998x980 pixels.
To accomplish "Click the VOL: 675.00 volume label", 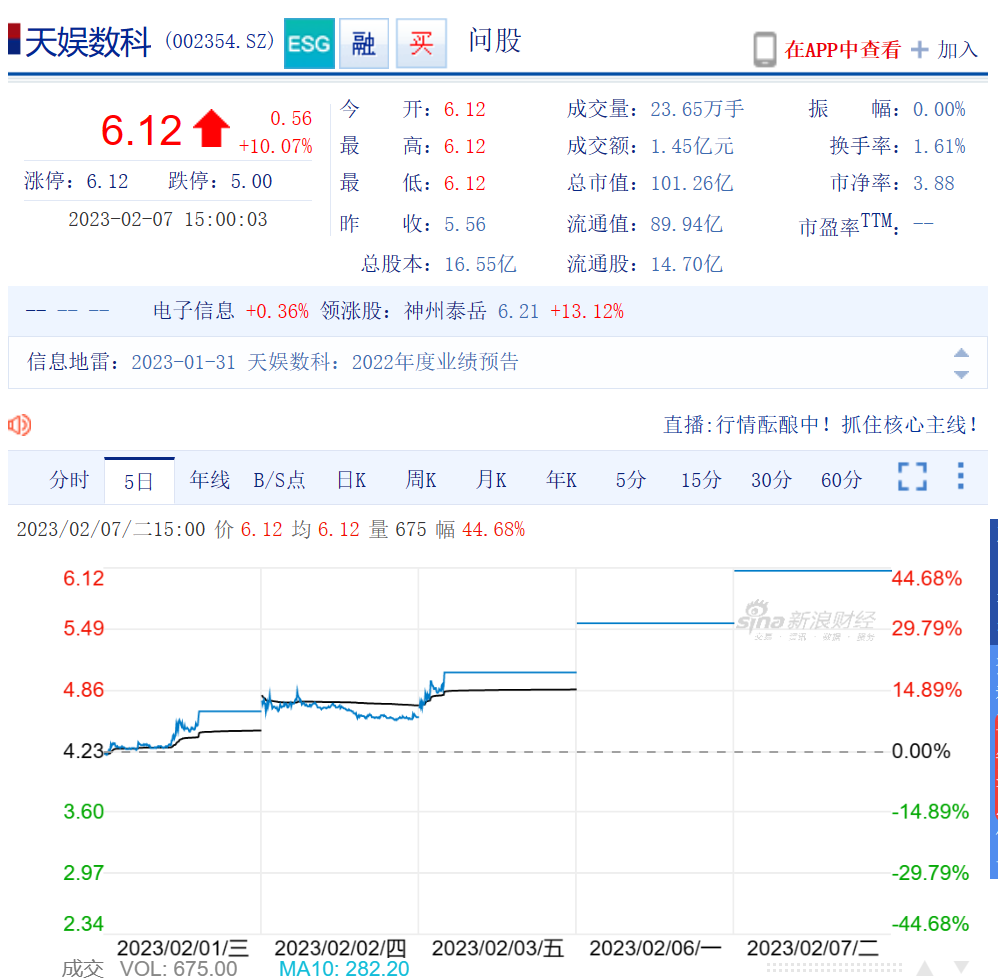I will (x=178, y=969).
